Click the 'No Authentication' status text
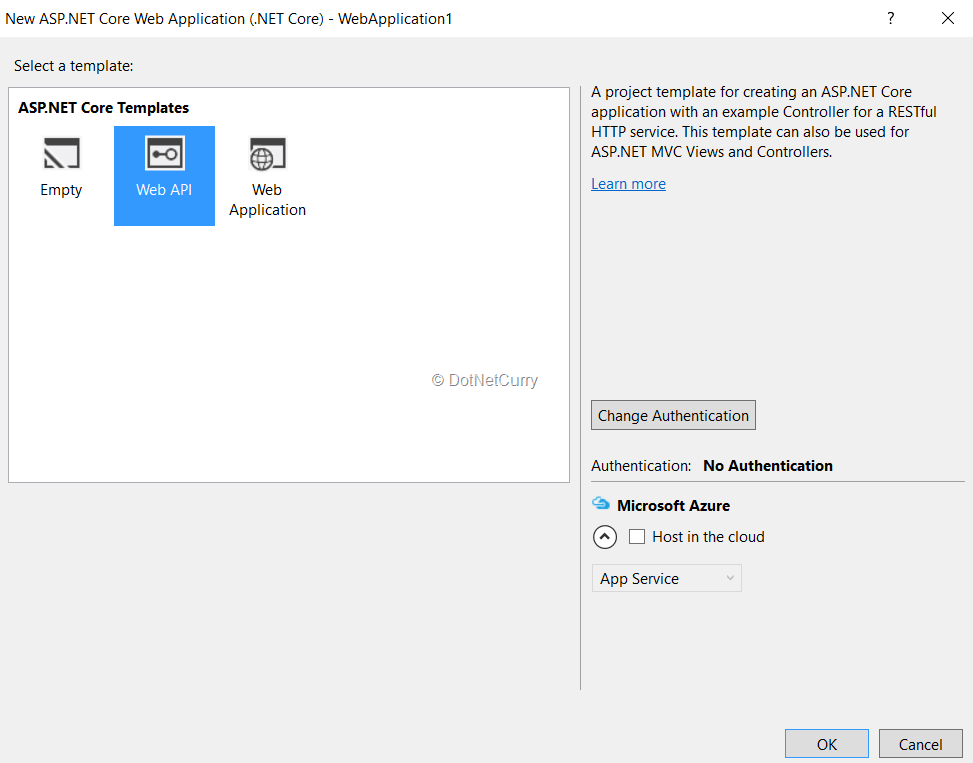 coord(767,466)
